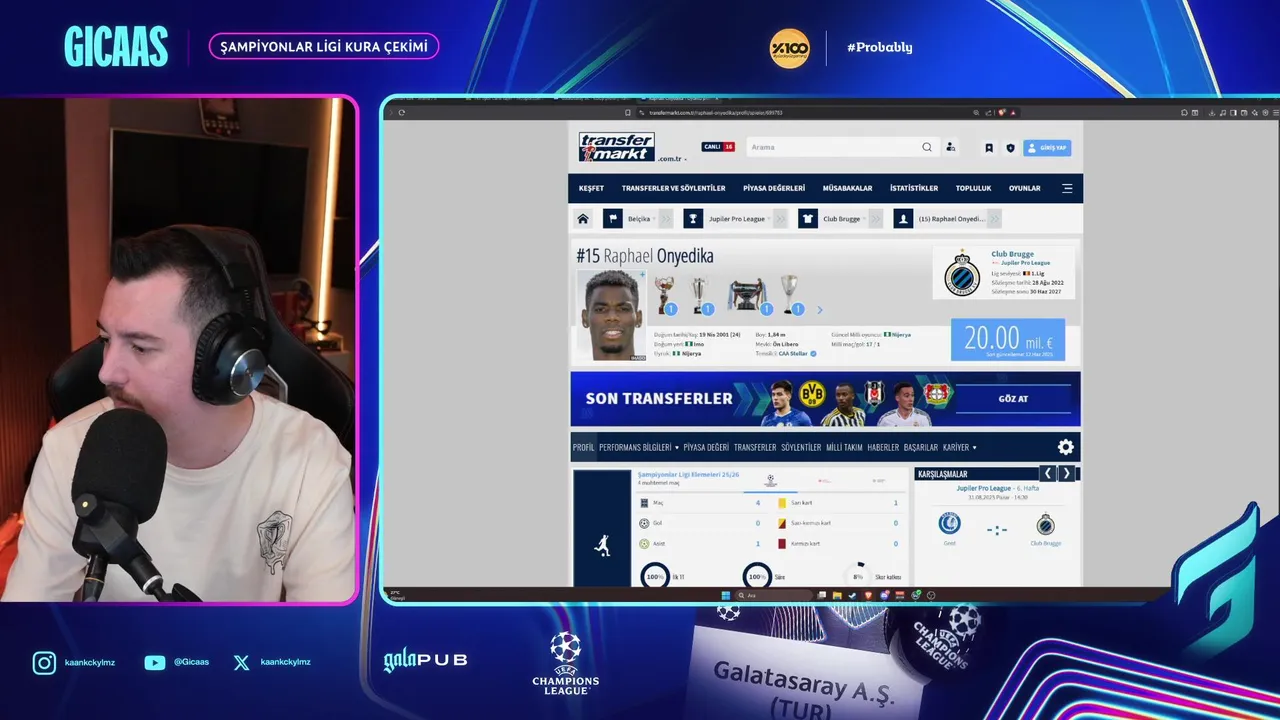Click the plus icon on player photo
Screen dimensions: 1280x720
click(642, 274)
